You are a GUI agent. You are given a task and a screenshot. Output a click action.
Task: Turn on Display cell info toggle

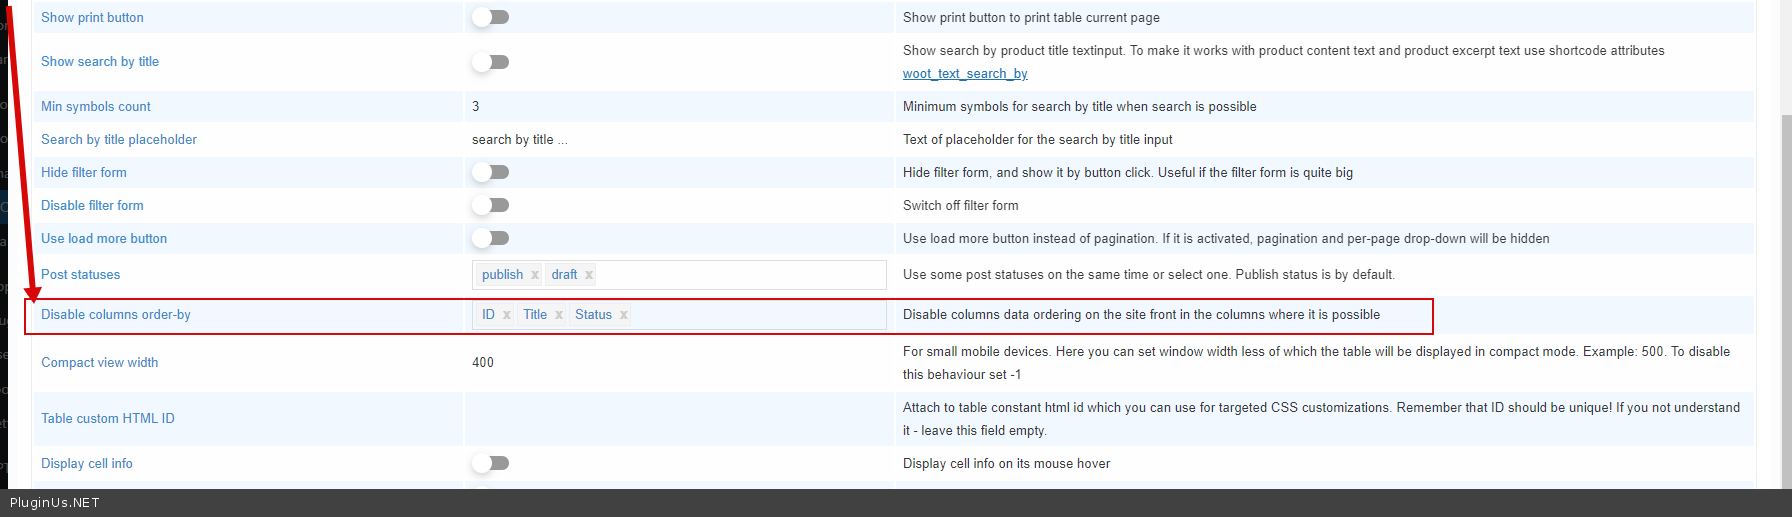coord(491,463)
